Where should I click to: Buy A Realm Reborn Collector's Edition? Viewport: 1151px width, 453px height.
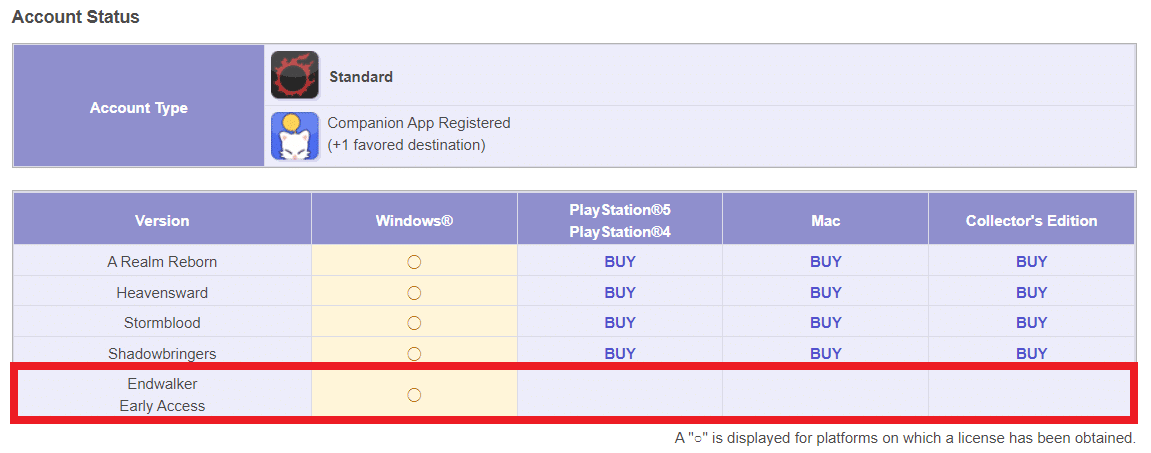pyautogui.click(x=1031, y=261)
